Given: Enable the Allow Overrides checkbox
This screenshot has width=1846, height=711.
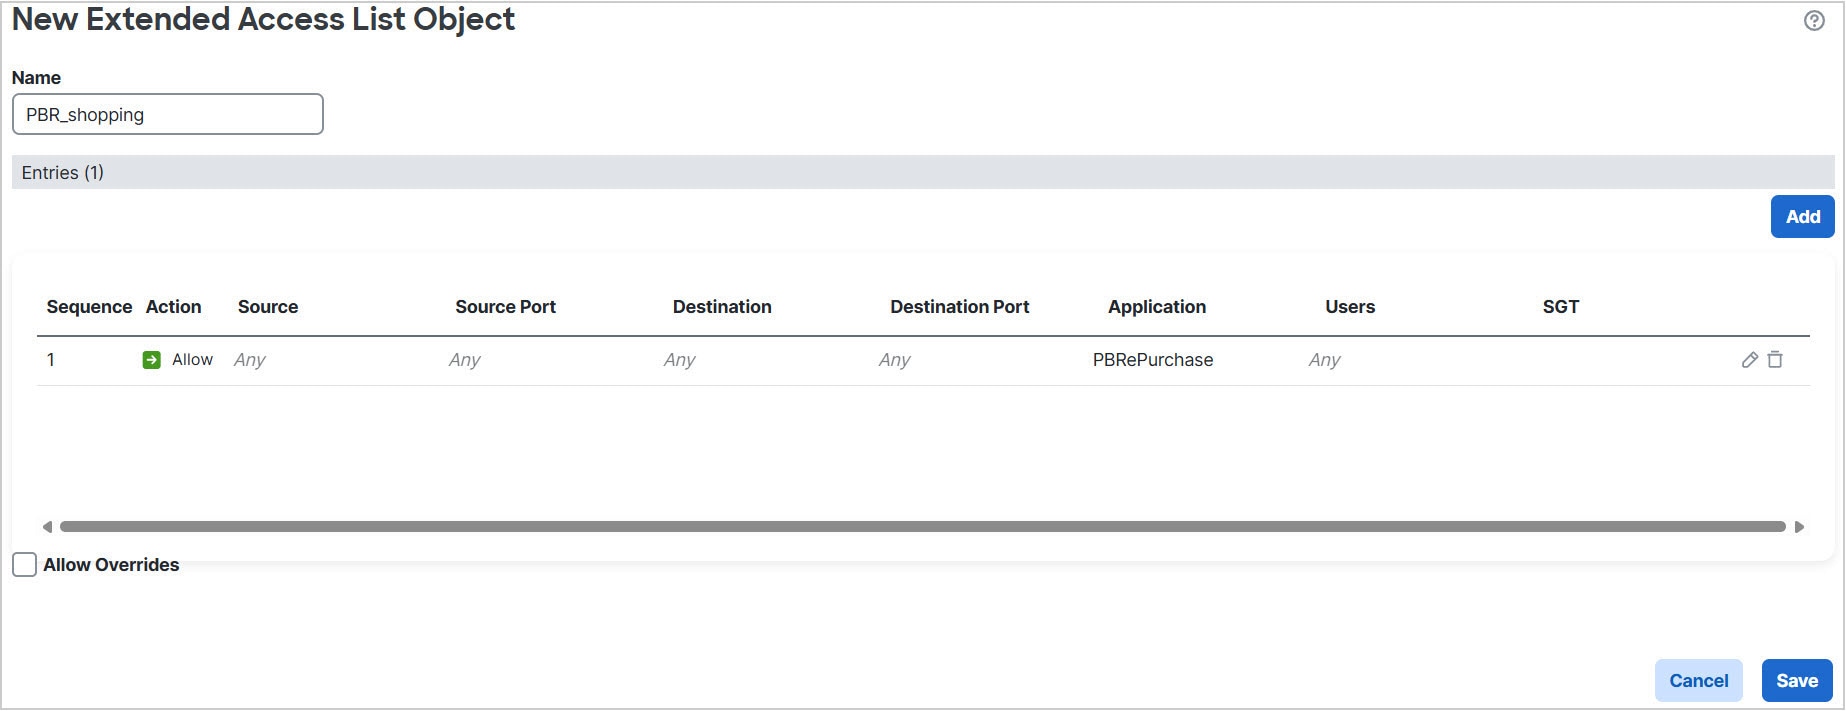Looking at the screenshot, I should [x=25, y=565].
